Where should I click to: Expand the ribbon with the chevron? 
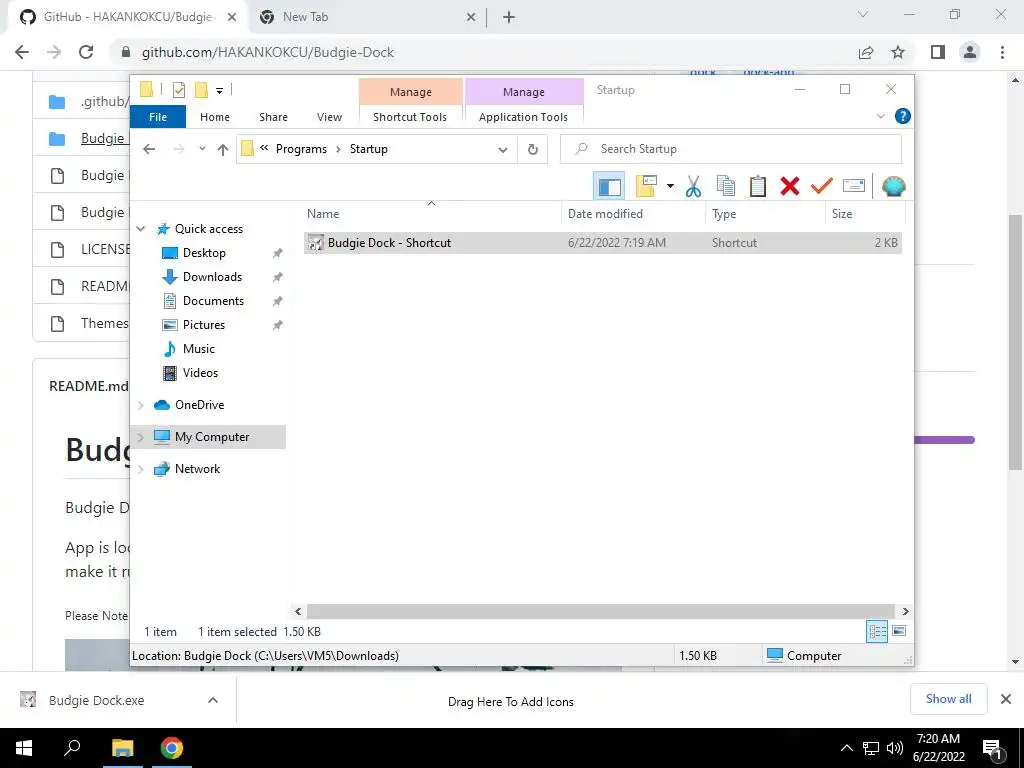click(880, 116)
